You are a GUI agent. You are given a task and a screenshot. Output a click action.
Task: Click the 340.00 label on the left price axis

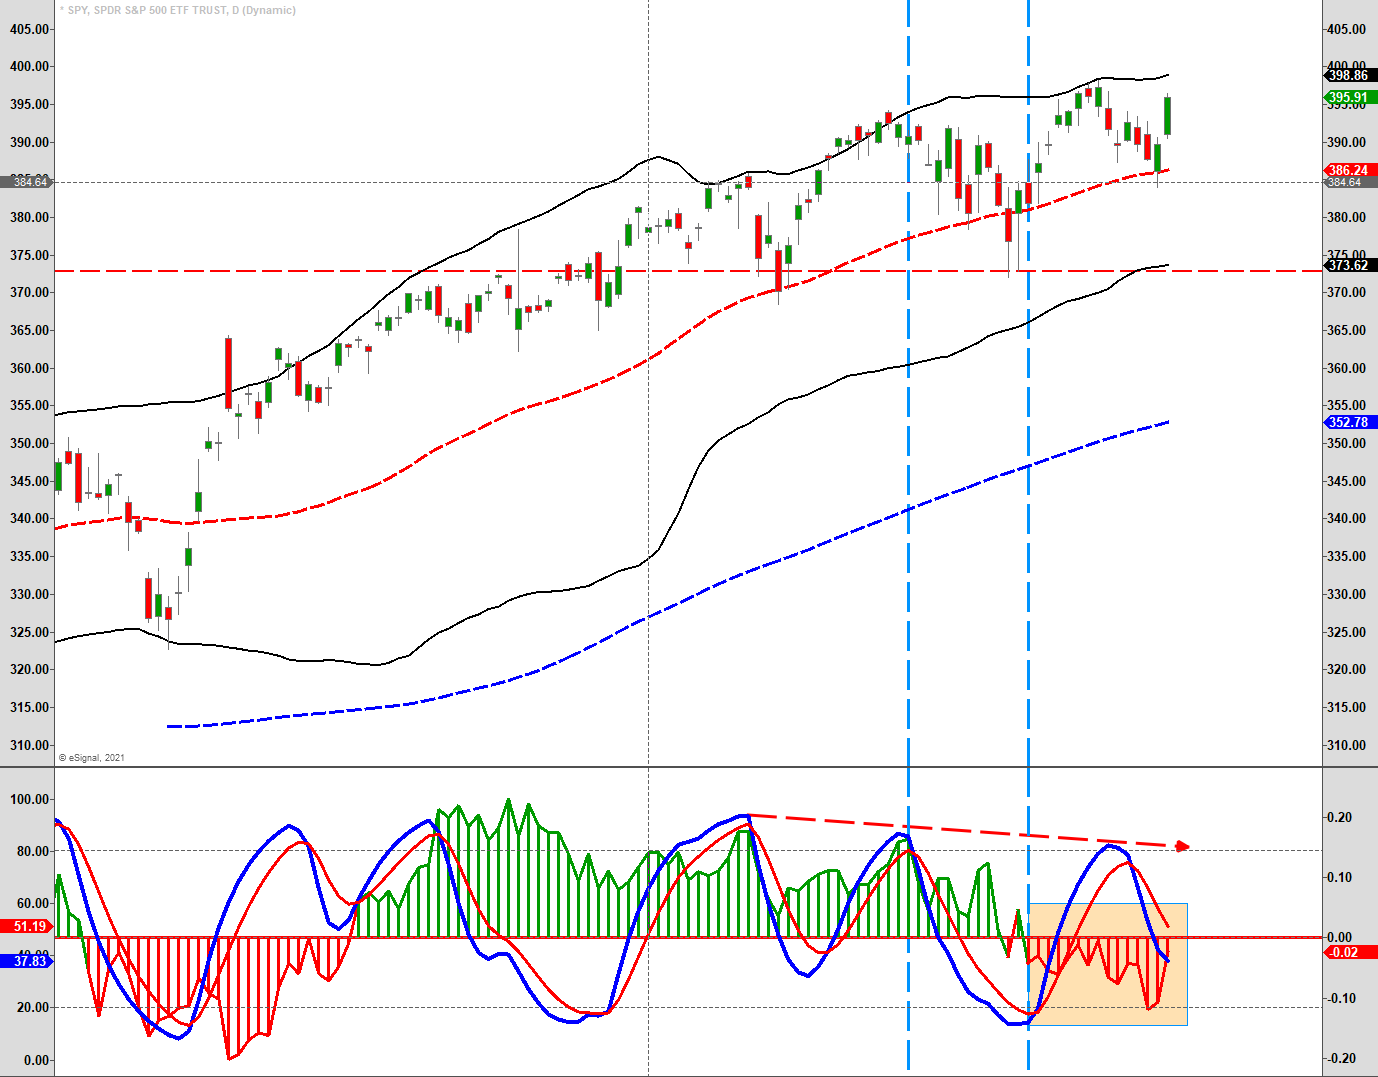click(x=29, y=518)
